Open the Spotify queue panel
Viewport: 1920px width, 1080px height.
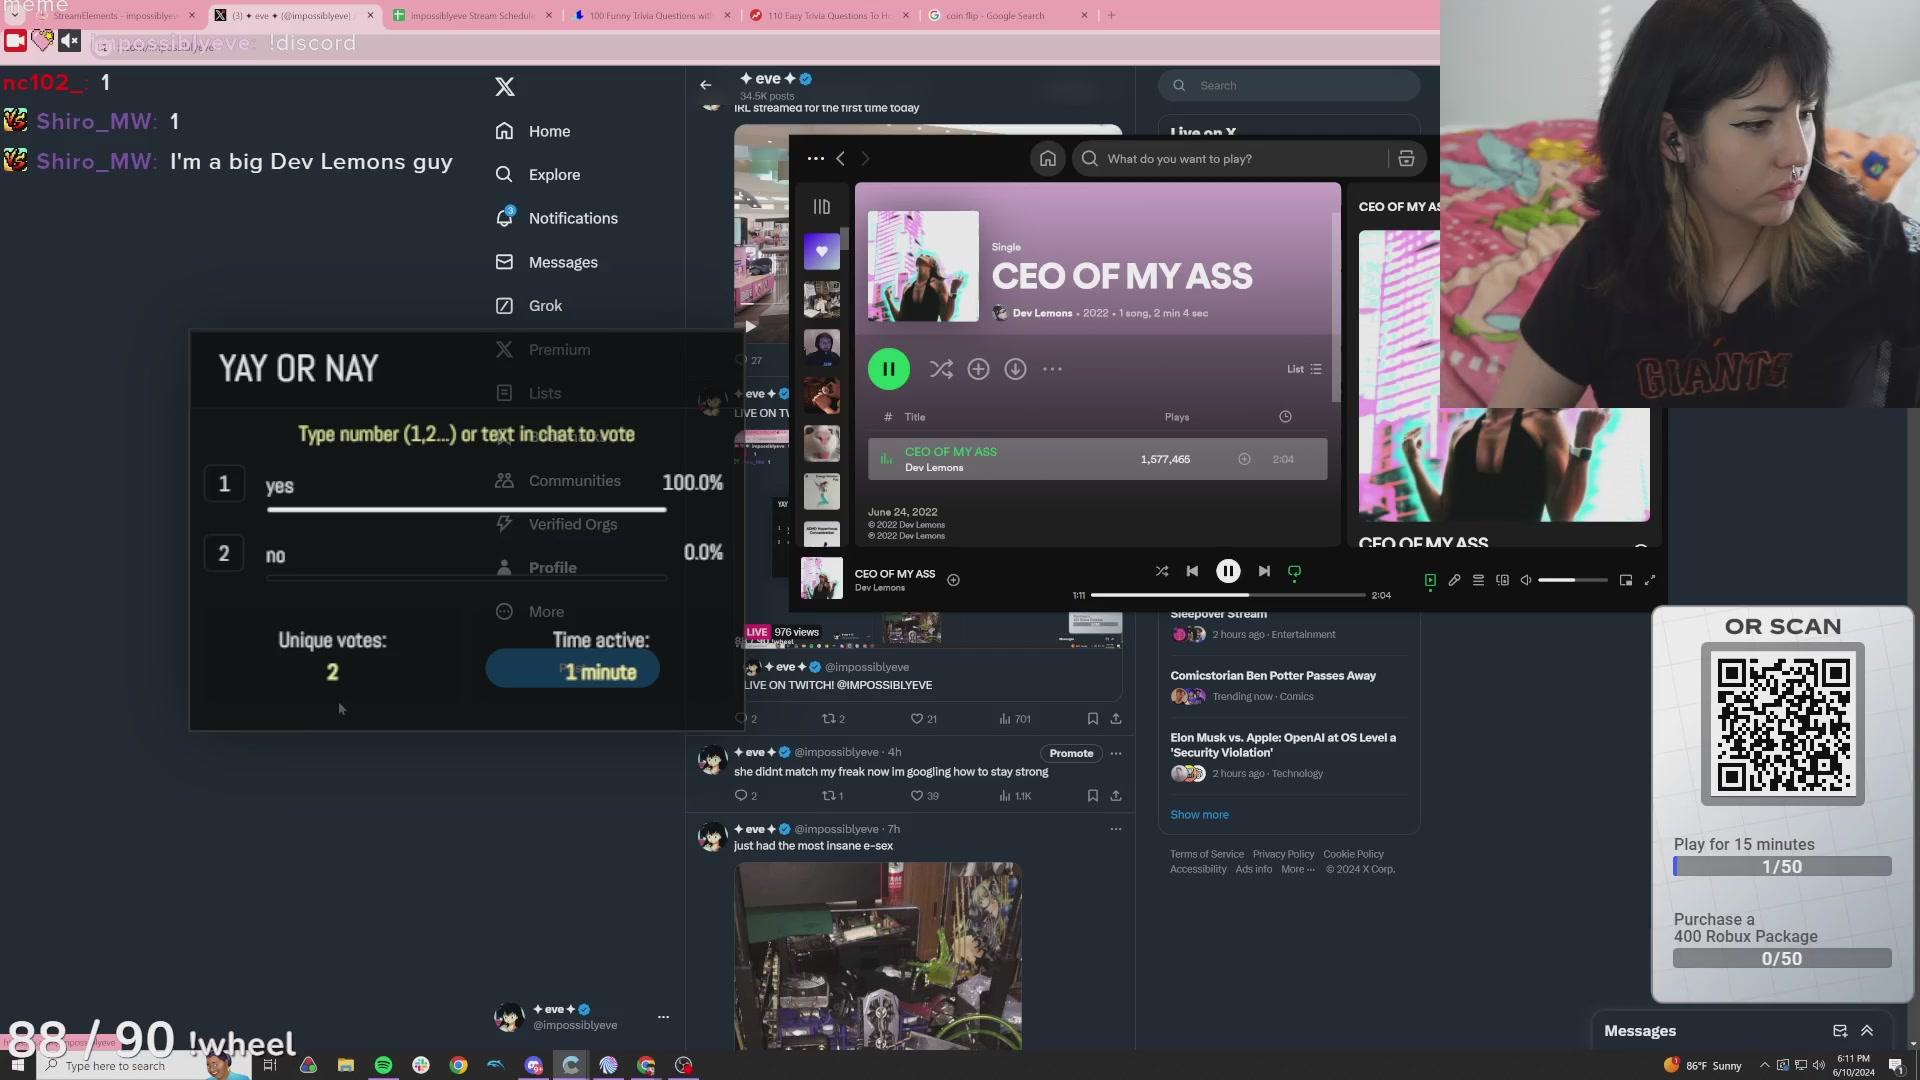(x=1478, y=580)
